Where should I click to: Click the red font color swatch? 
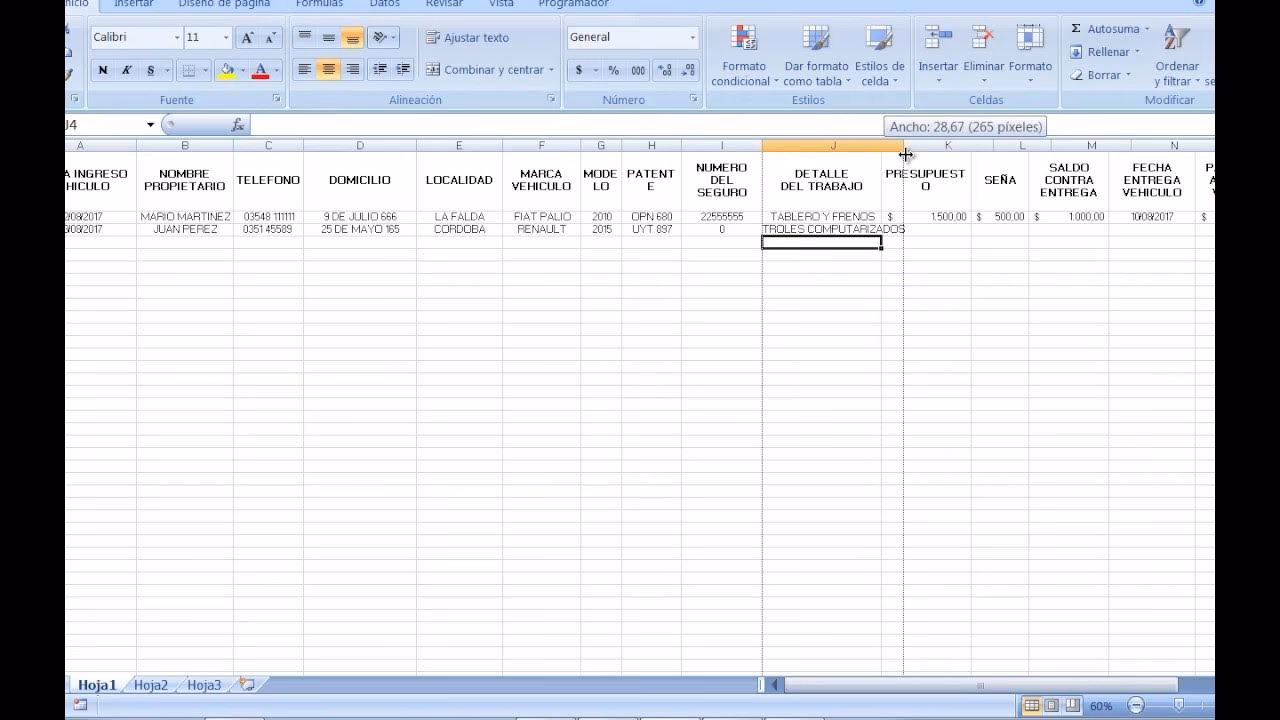260,70
